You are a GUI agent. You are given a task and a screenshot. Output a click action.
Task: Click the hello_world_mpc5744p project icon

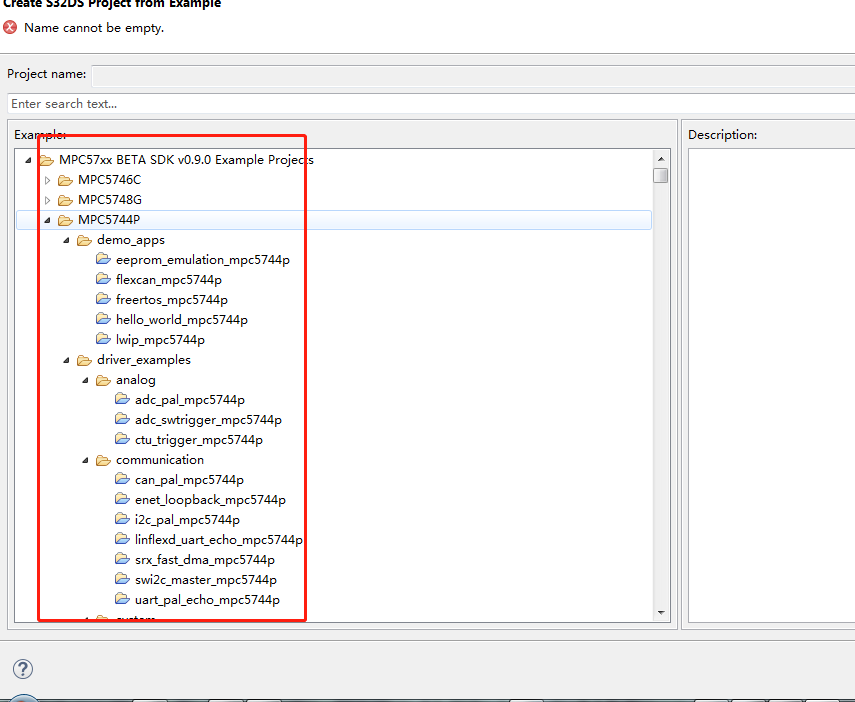tap(104, 319)
